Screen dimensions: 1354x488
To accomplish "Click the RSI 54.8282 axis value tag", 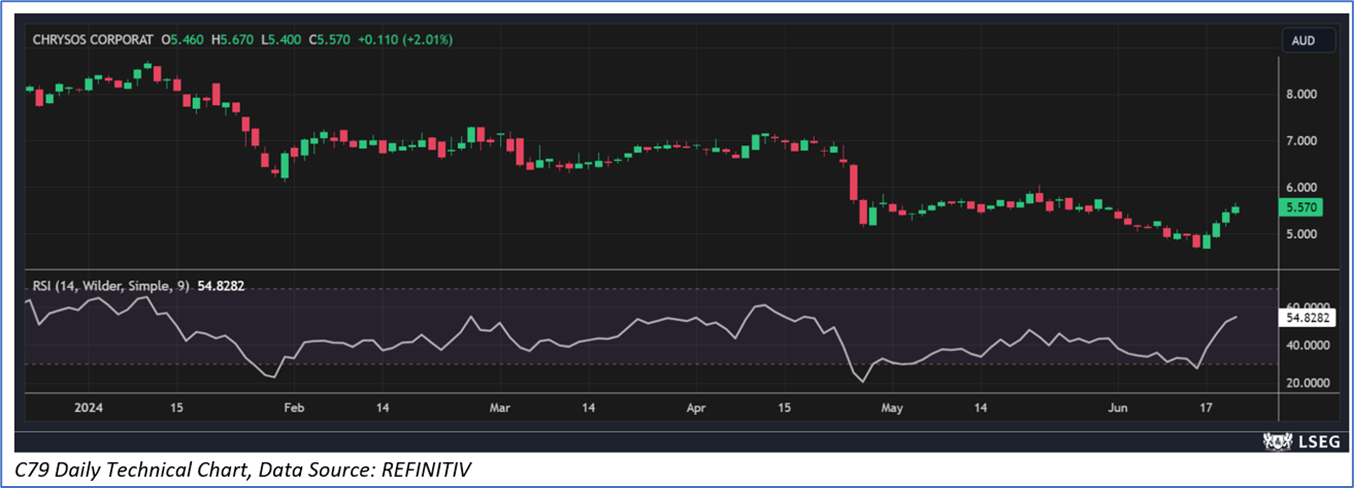I will pos(1309,317).
